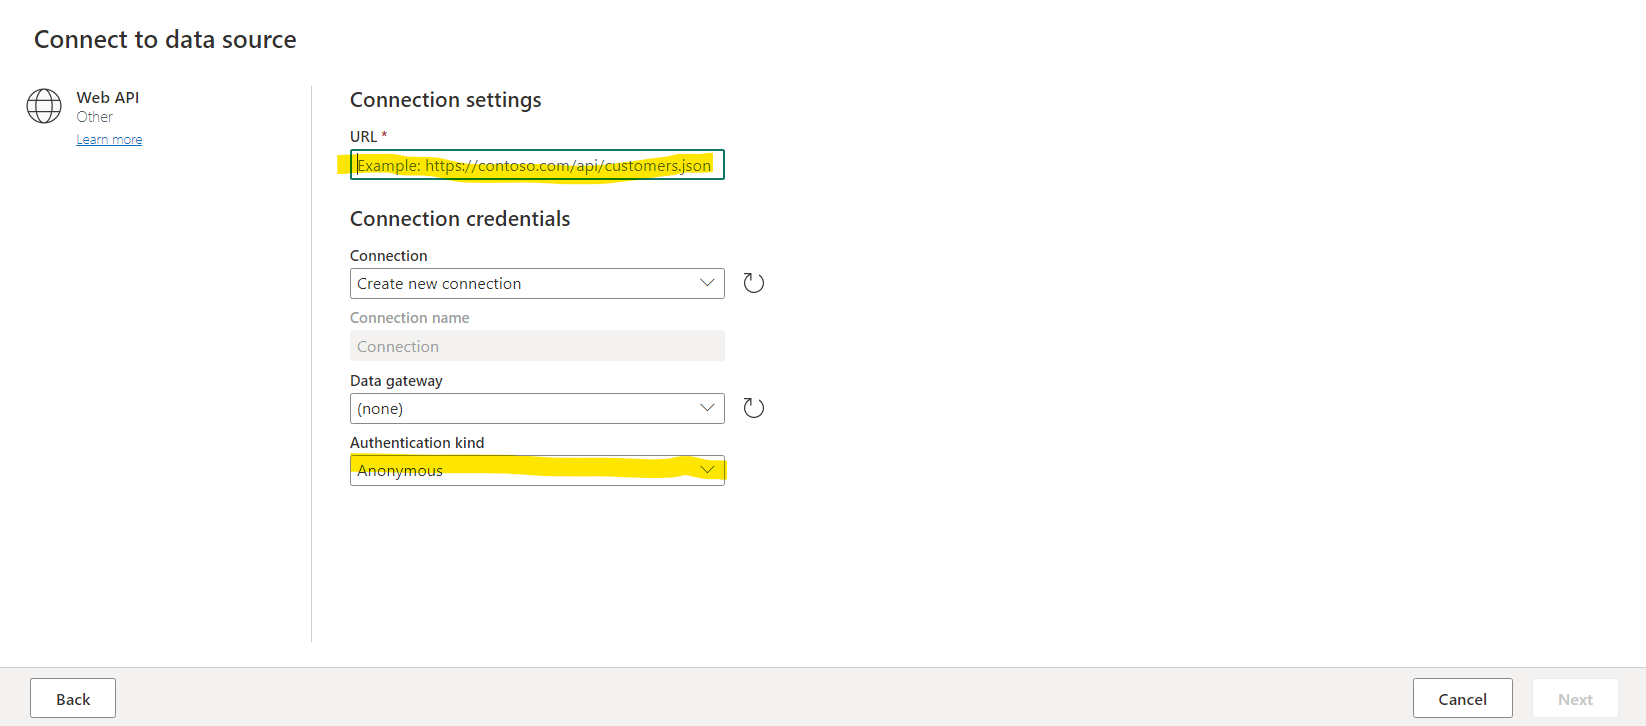
Task: Click the Connection name text box
Action: [537, 346]
